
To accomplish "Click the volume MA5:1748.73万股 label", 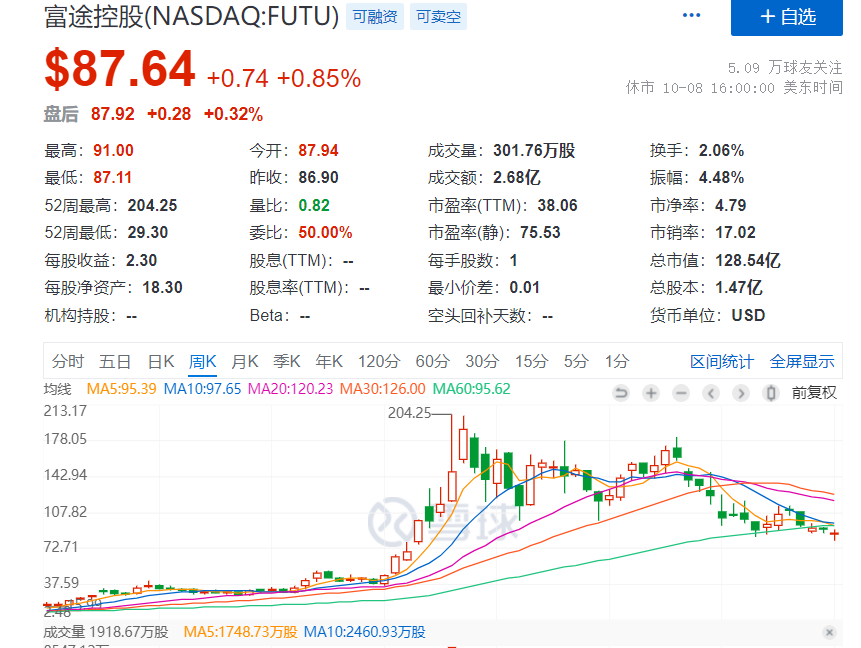I will pyautogui.click(x=240, y=632).
